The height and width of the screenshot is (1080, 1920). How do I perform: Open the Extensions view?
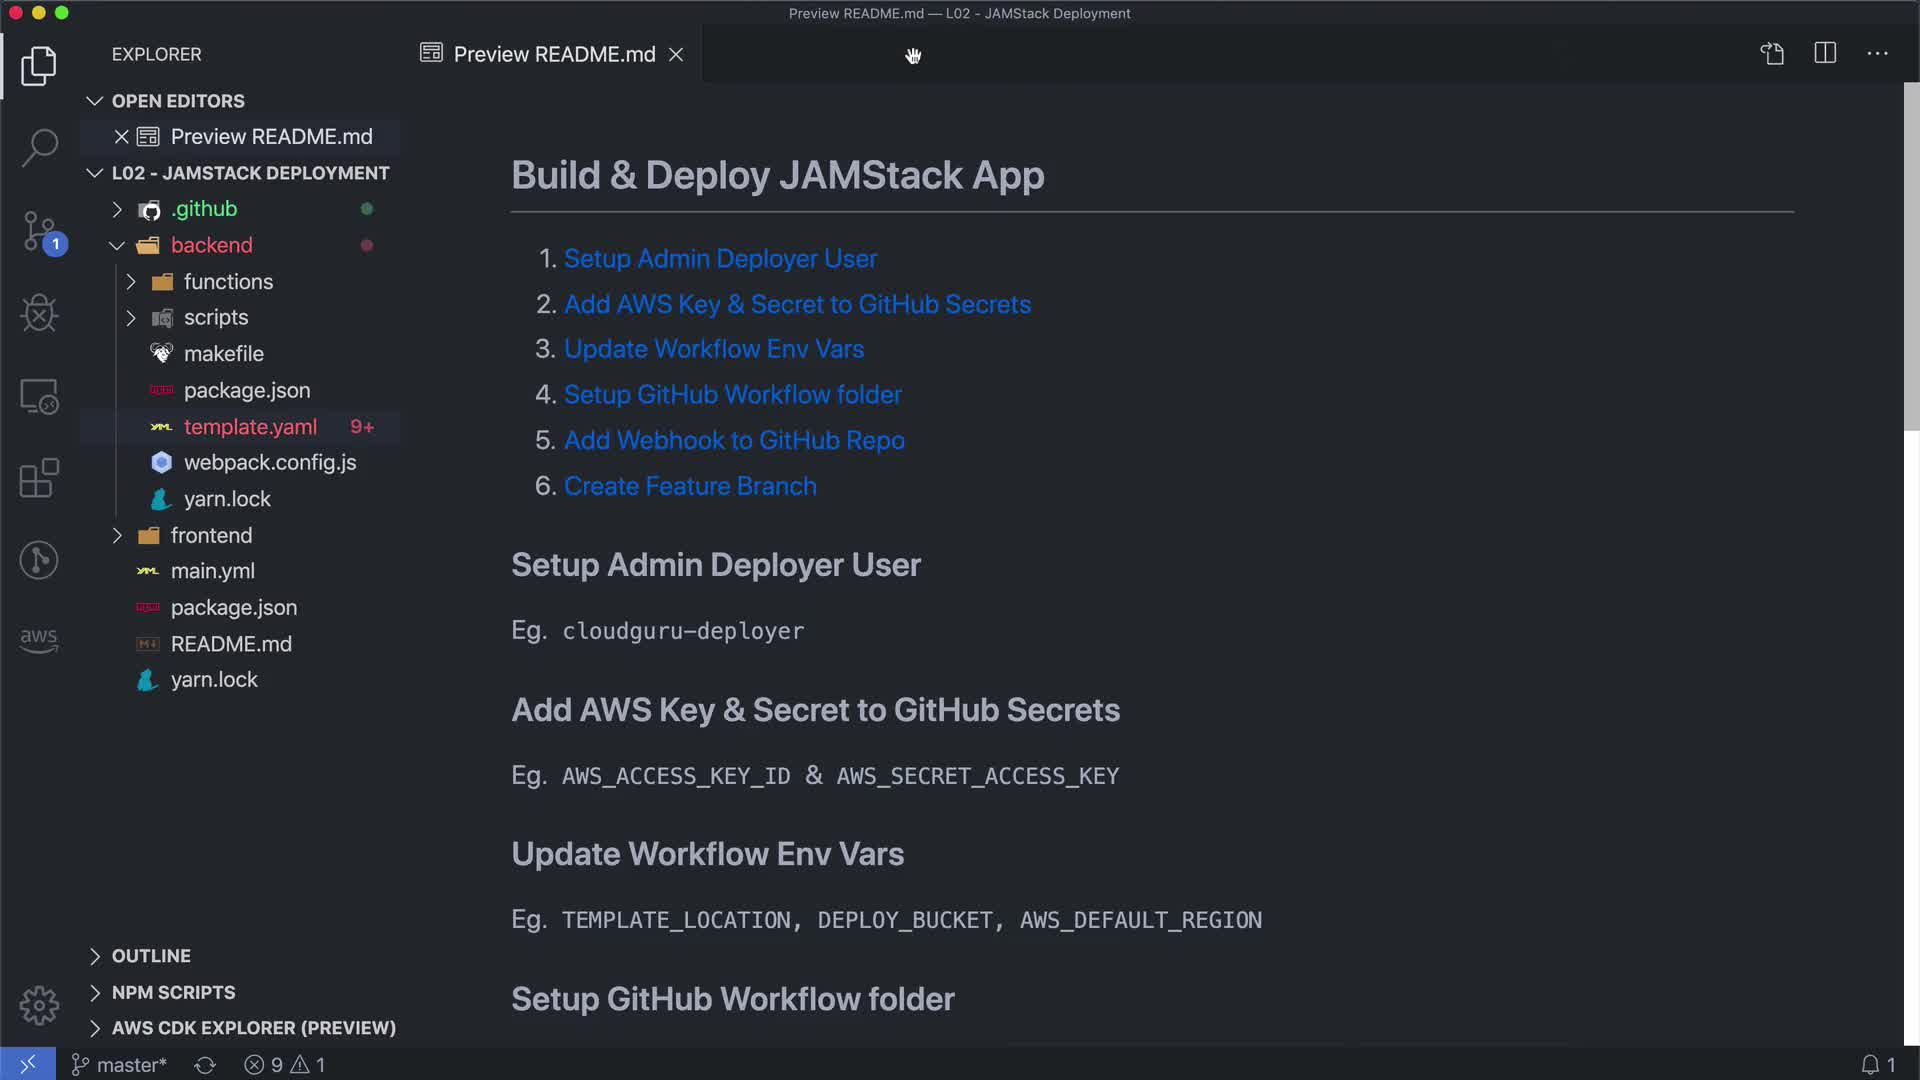(x=39, y=478)
